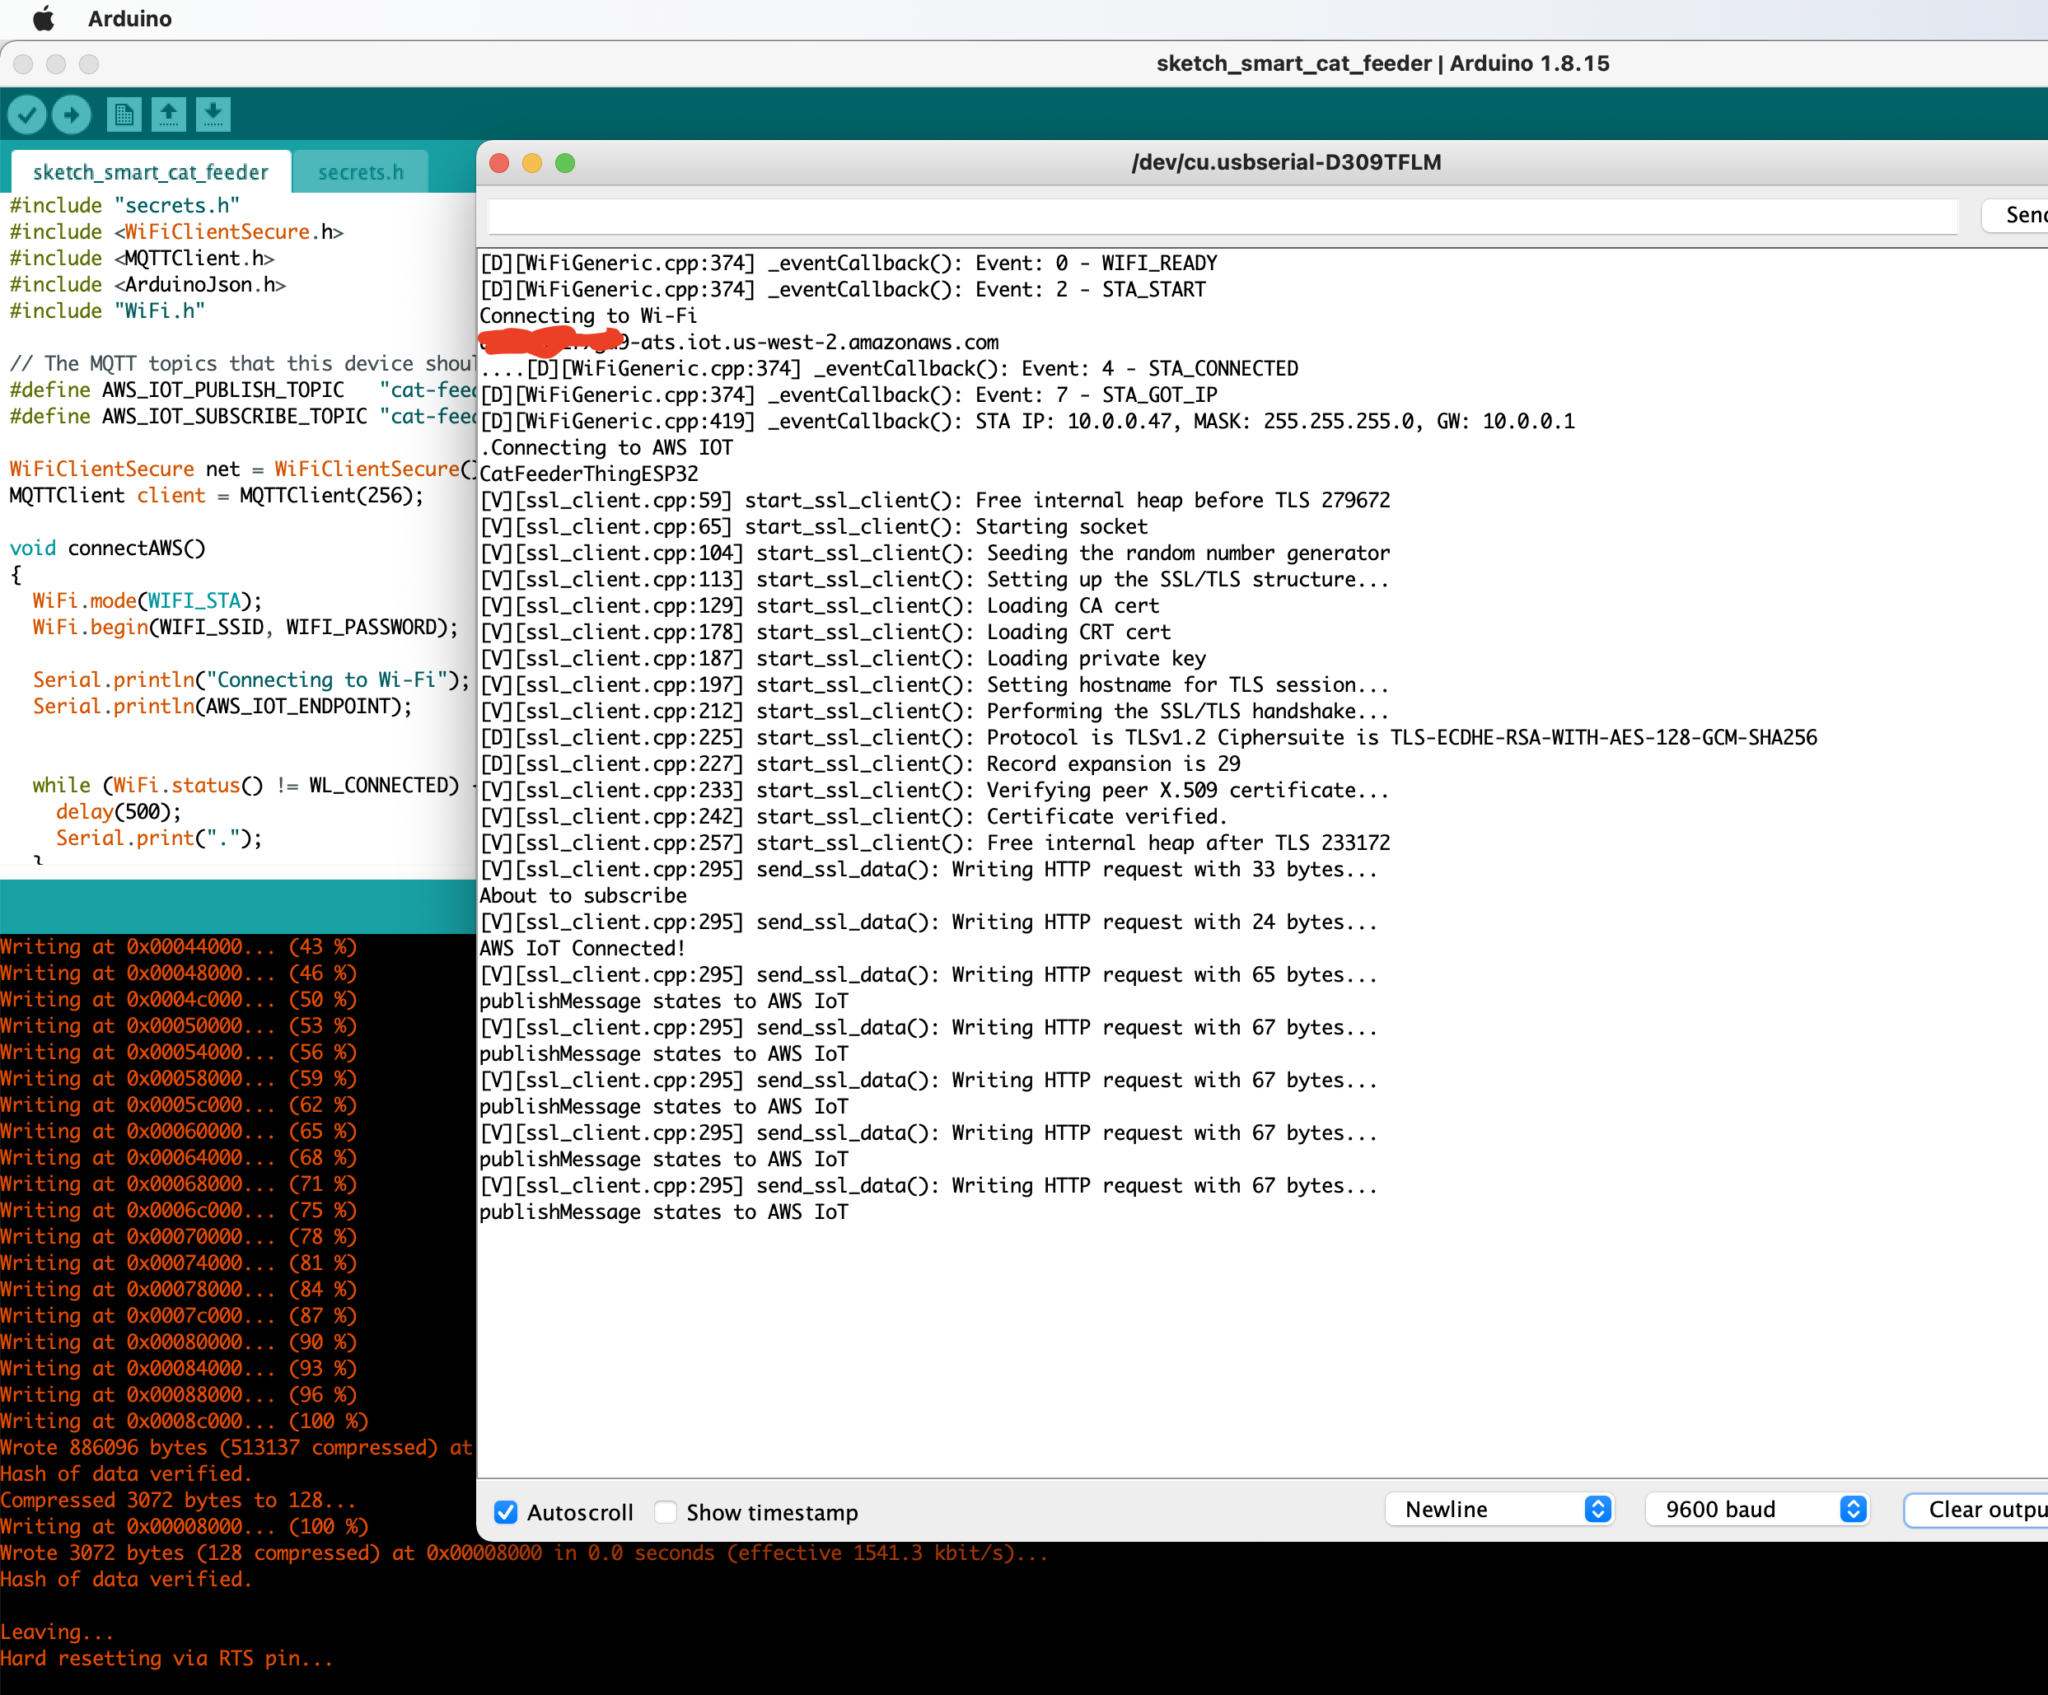Click the TLSv1.2 Ciphersuite log line
The image size is (2048, 1695).
(1149, 738)
